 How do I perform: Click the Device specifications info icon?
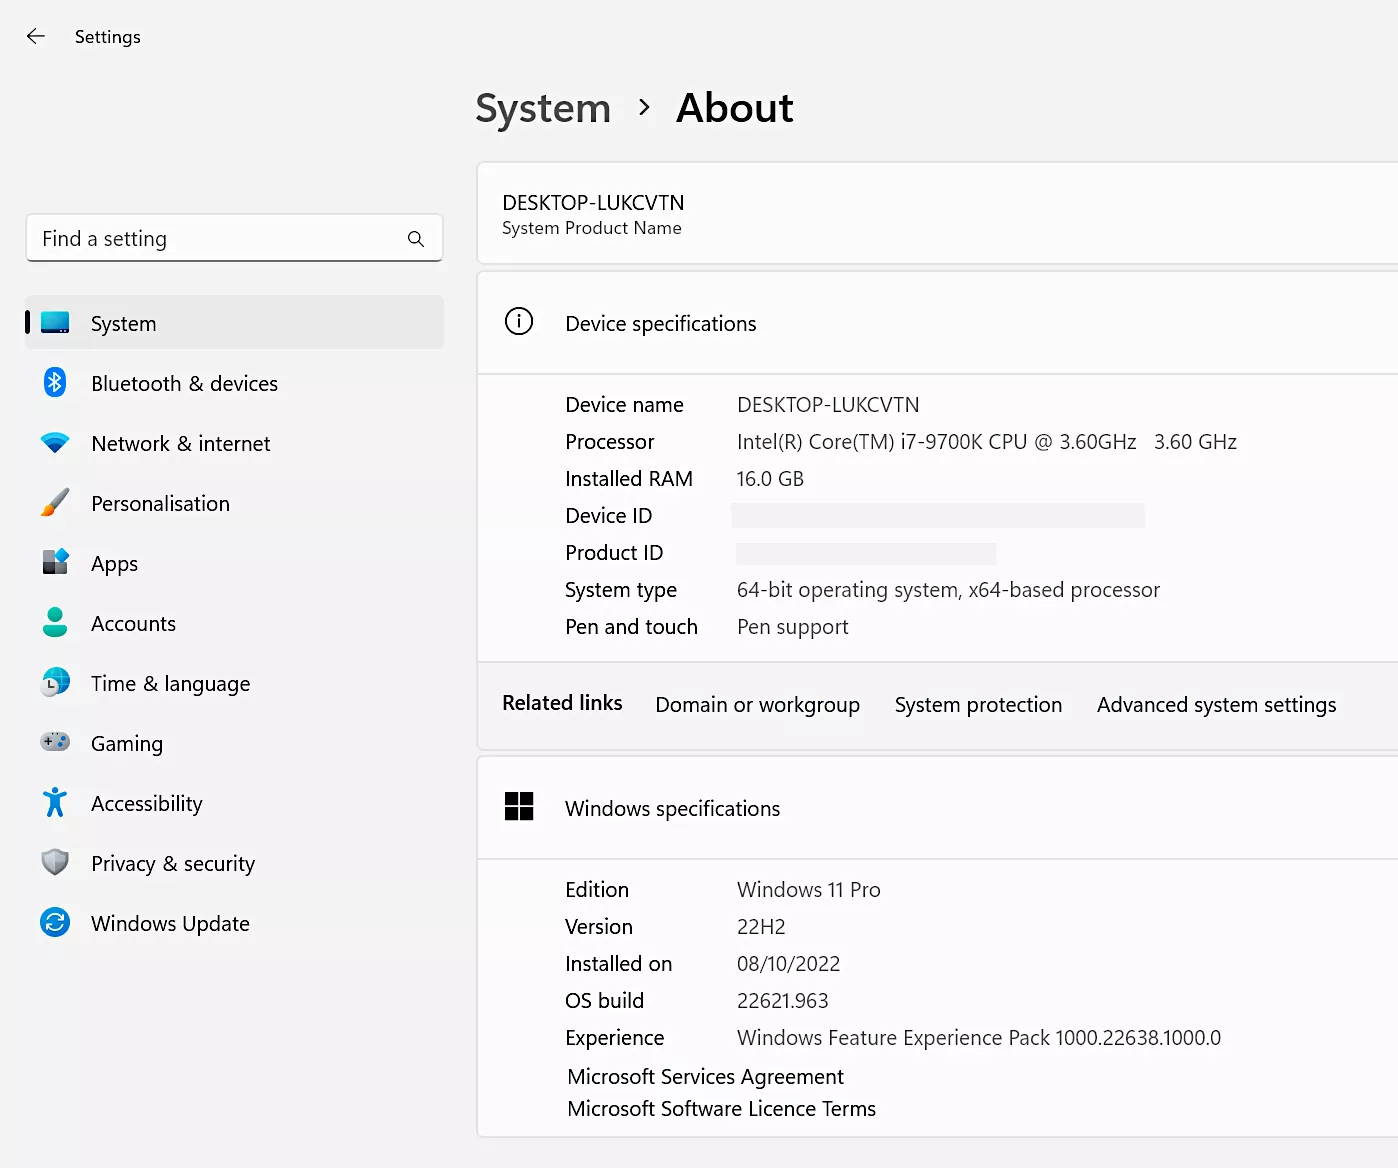click(x=519, y=322)
